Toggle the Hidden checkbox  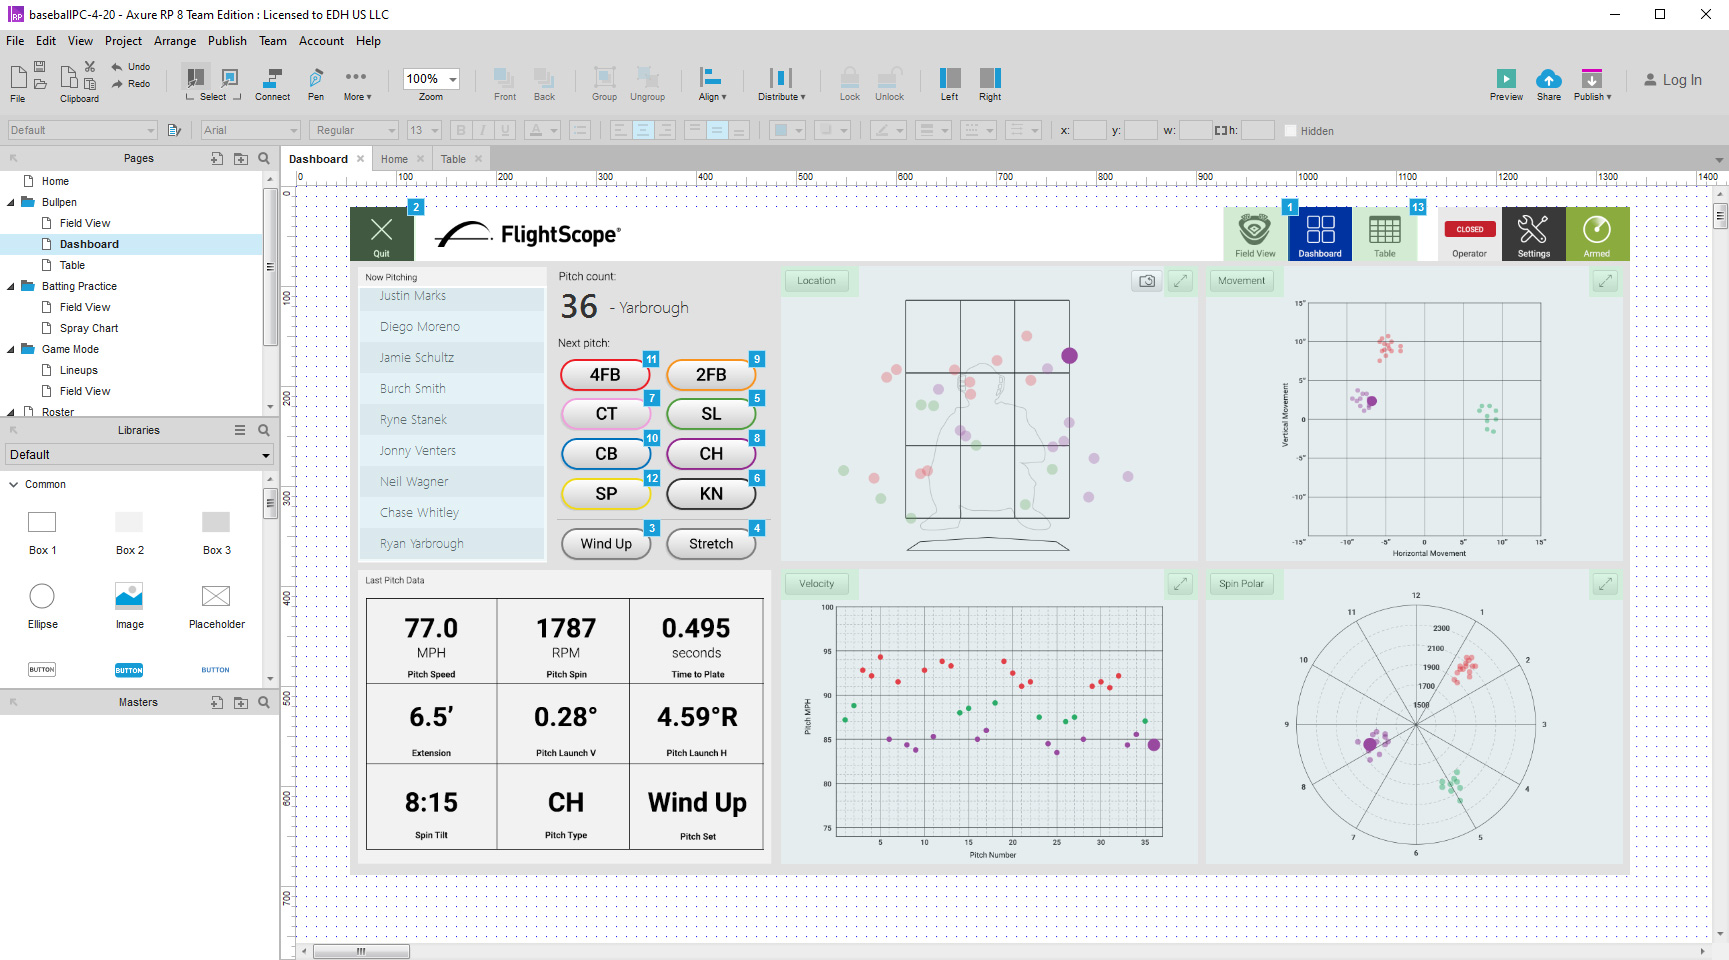[x=1290, y=131]
